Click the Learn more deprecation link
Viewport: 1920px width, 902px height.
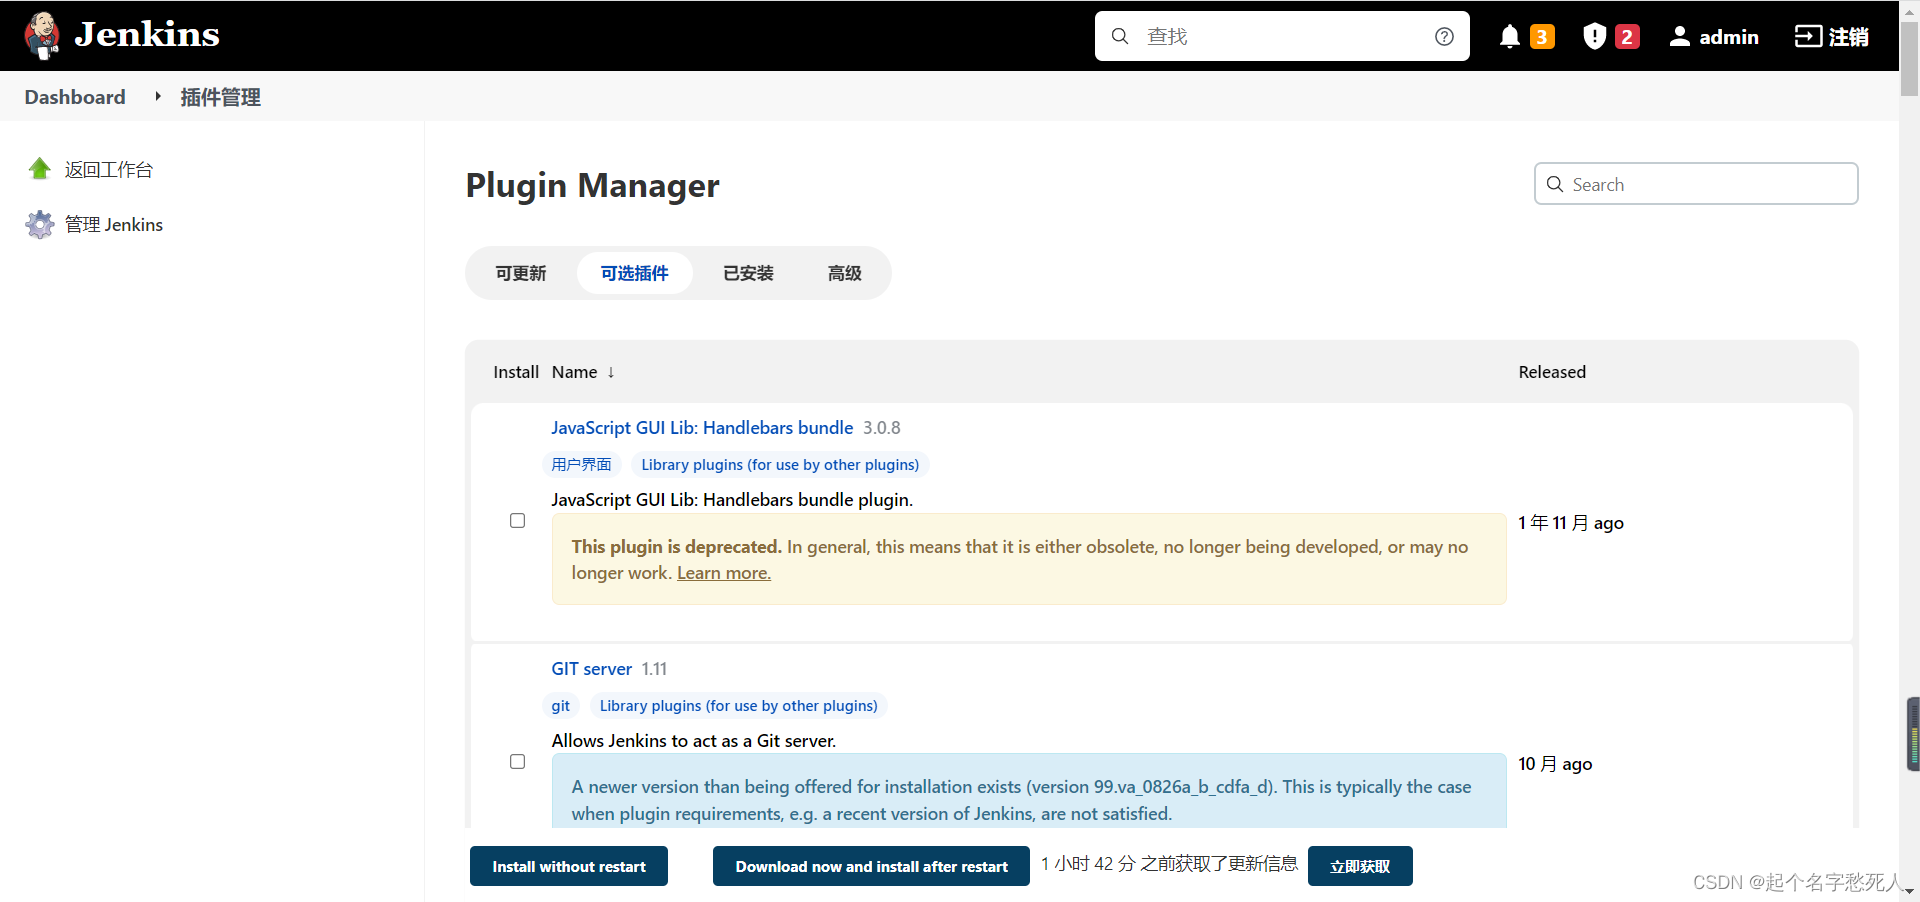point(724,573)
